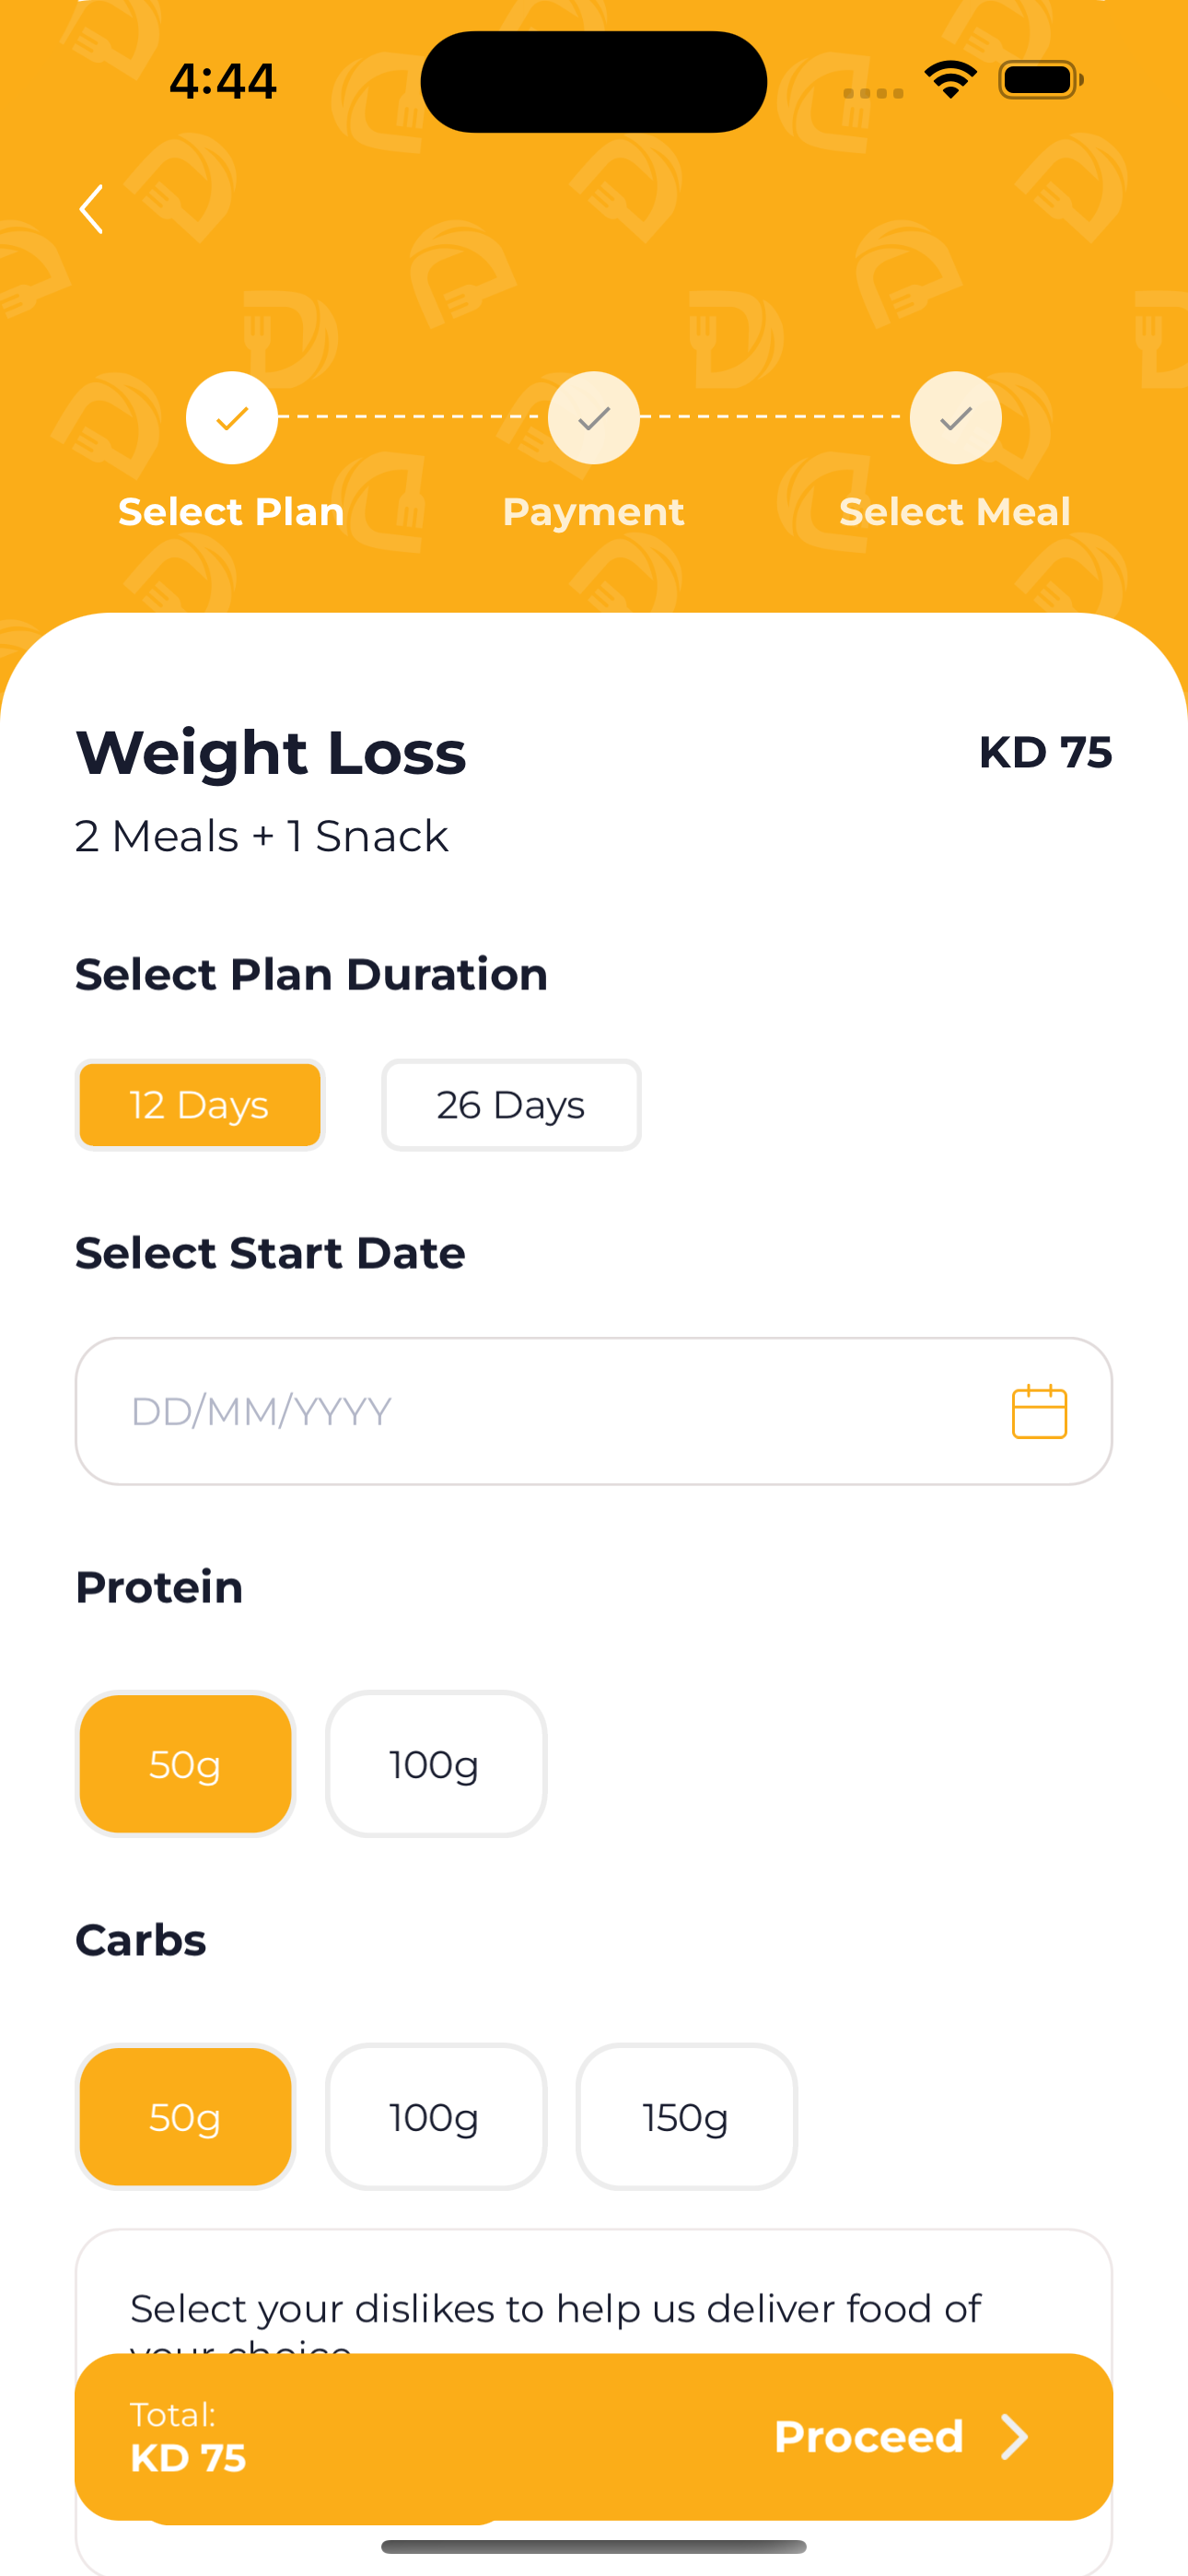This screenshot has width=1188, height=2576.
Task: Tap the Select Plan step checkmark
Action: pyautogui.click(x=232, y=418)
